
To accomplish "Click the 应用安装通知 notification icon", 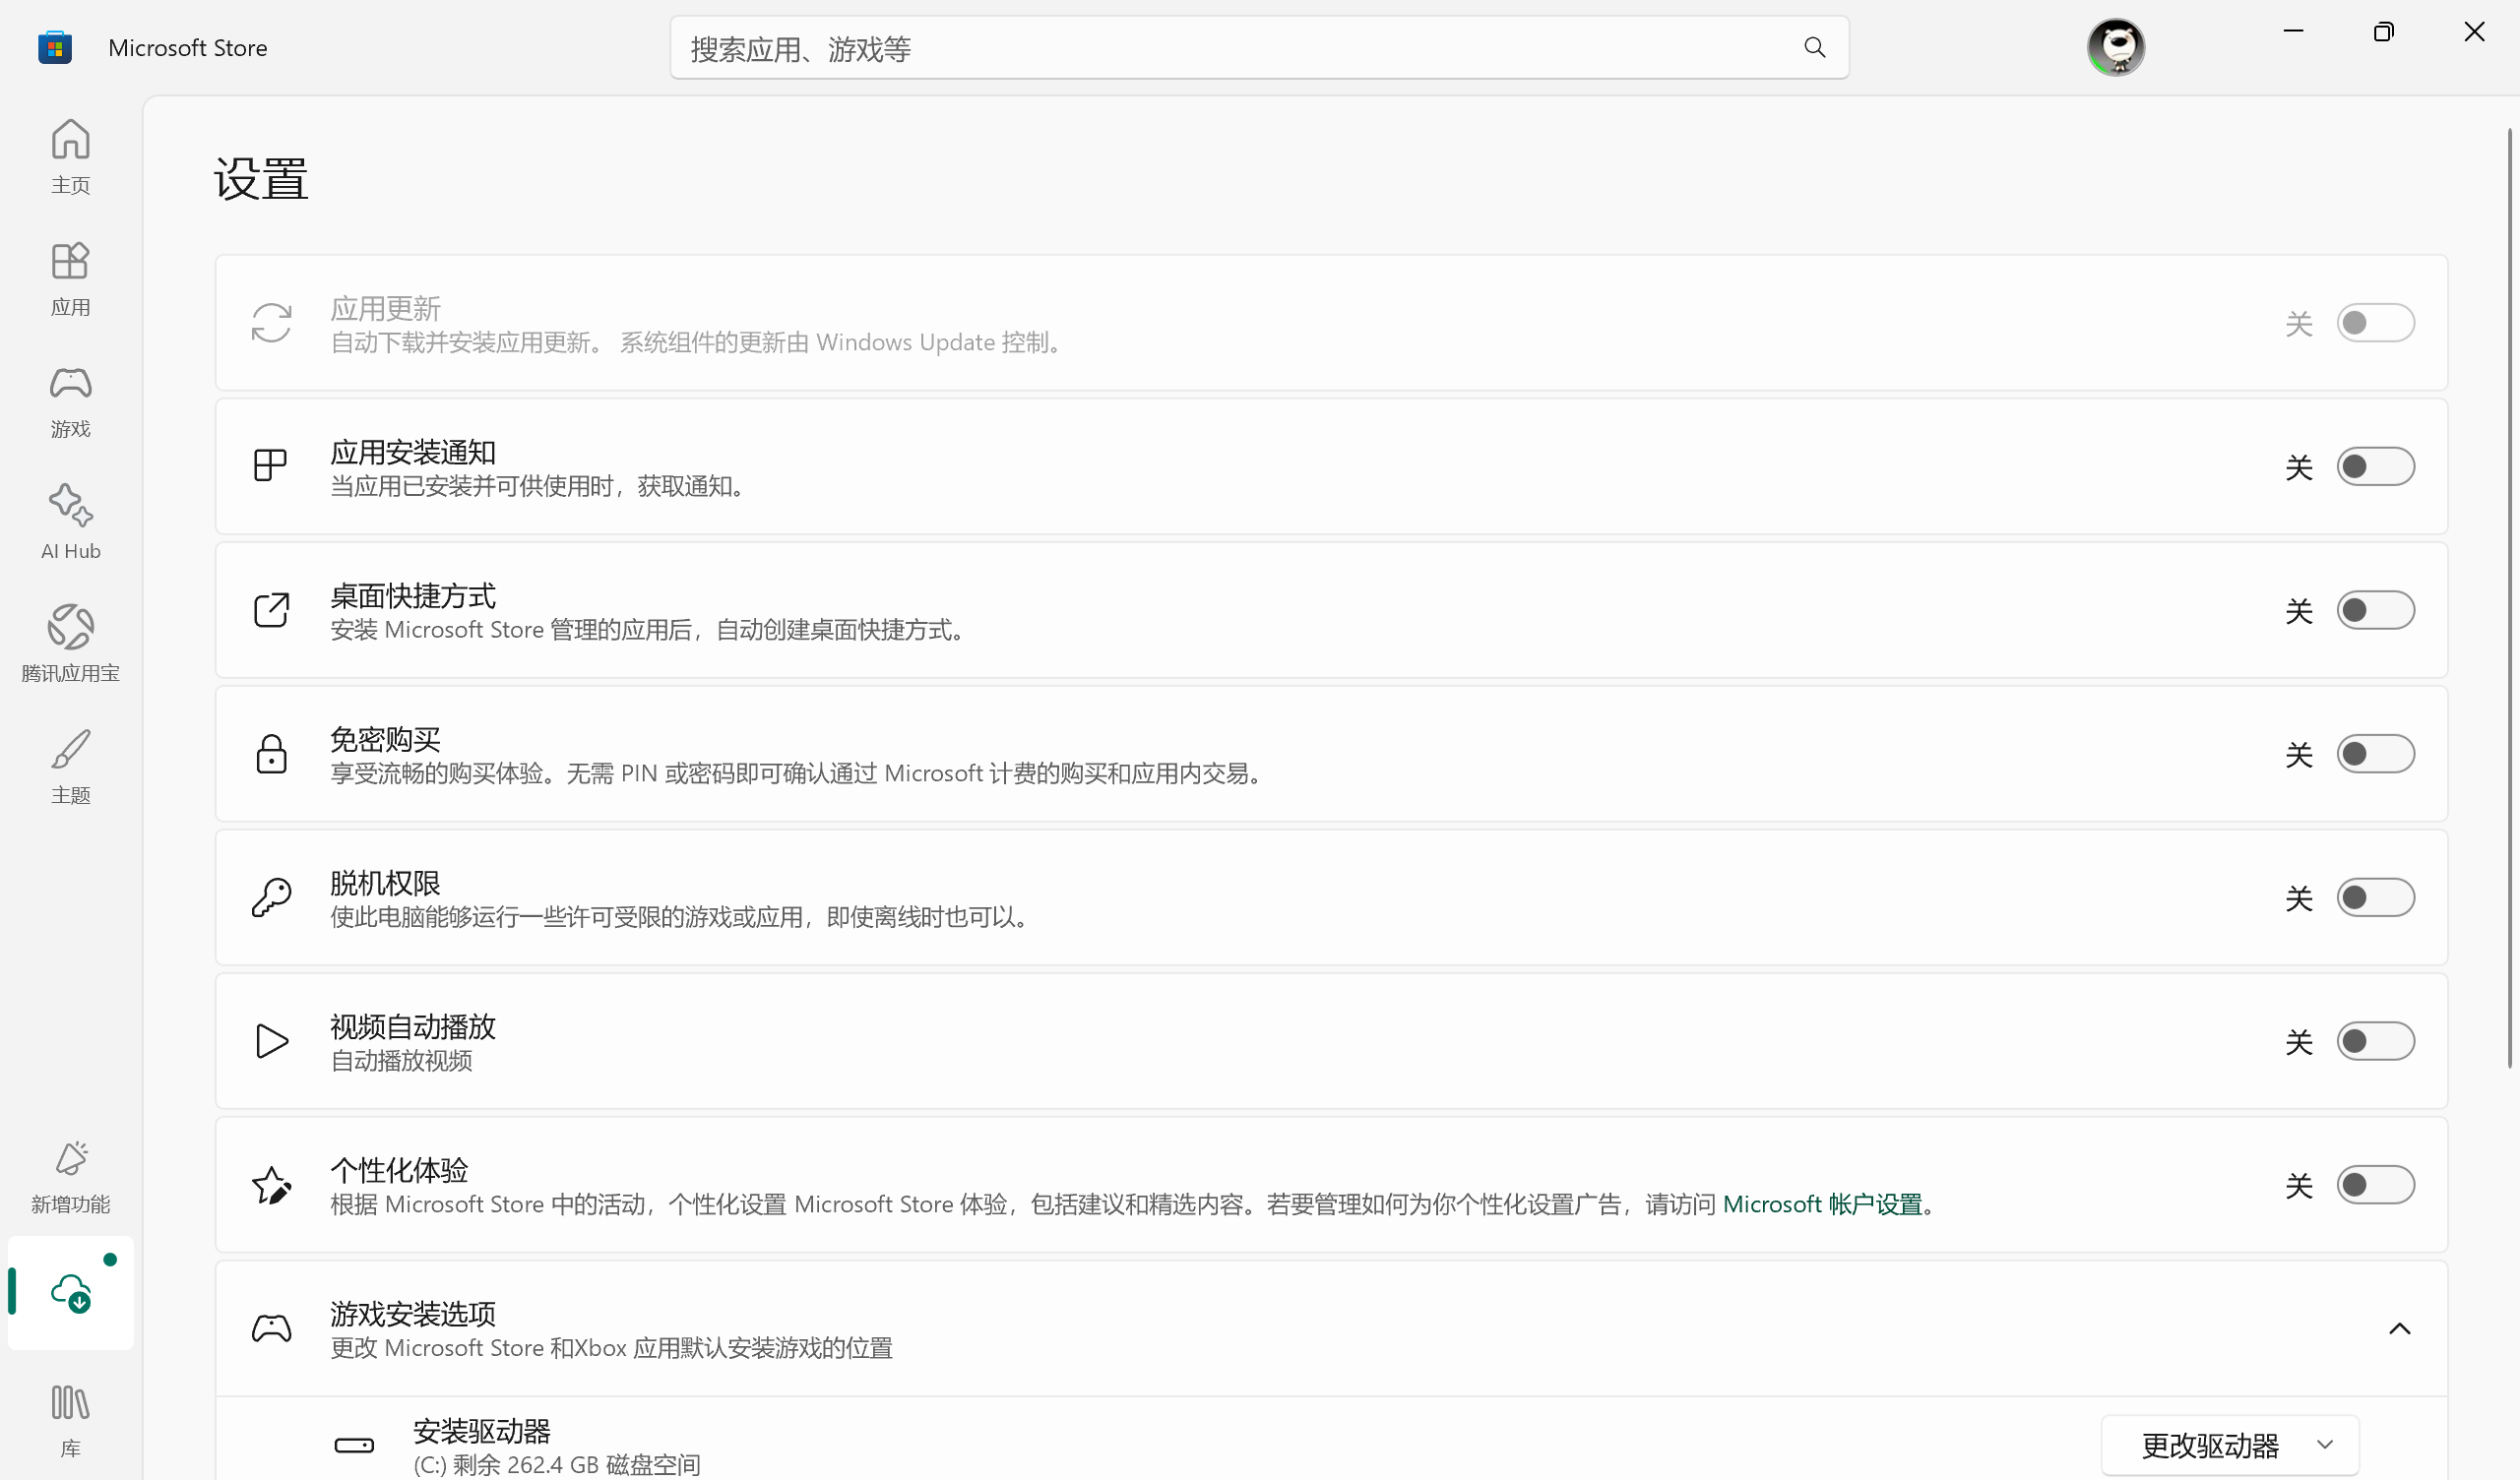I will 271,465.
